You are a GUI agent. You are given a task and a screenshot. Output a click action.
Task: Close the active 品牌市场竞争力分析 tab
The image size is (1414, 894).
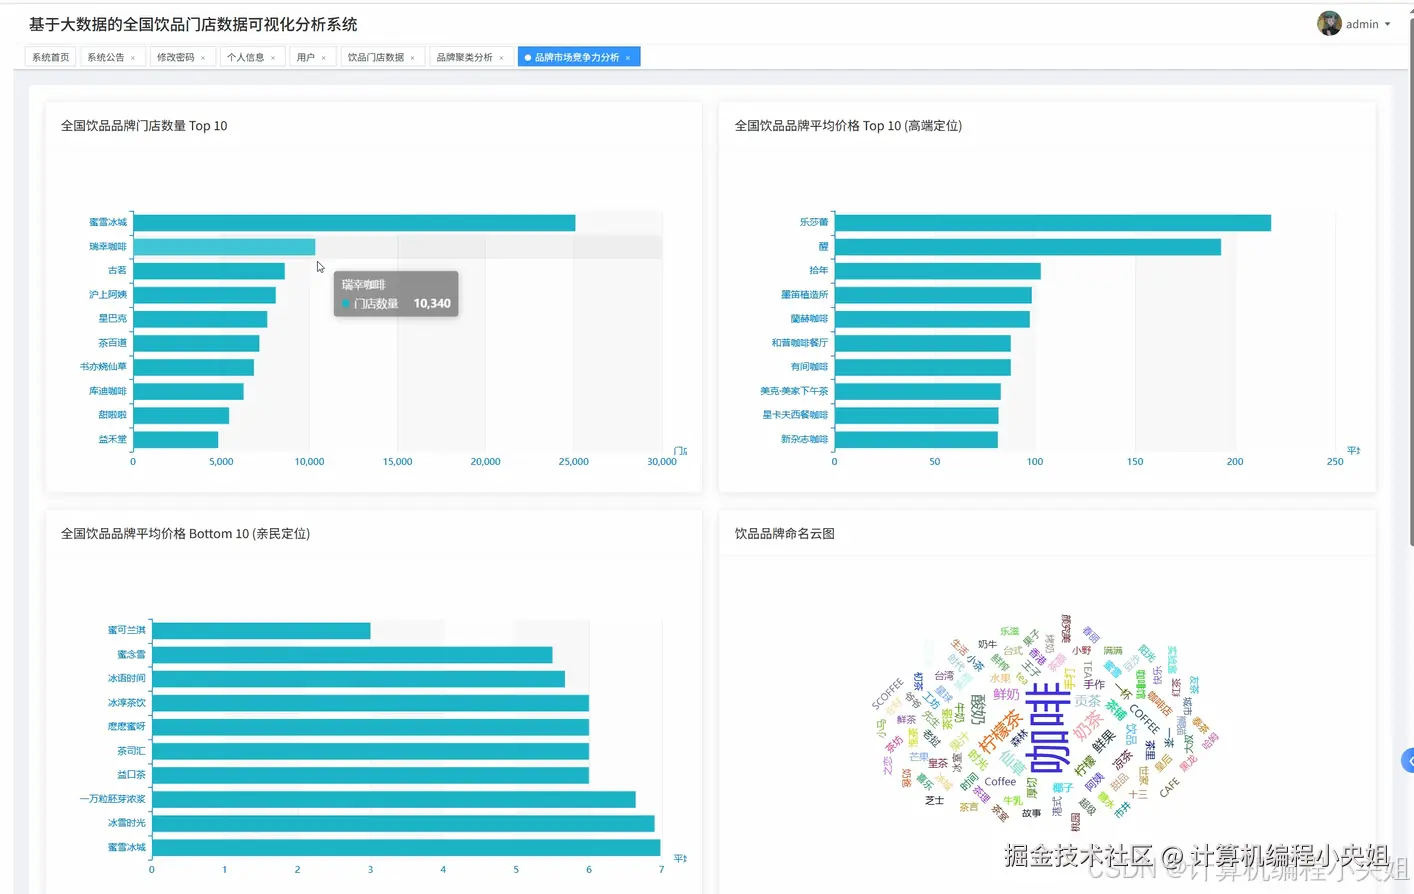(x=628, y=58)
